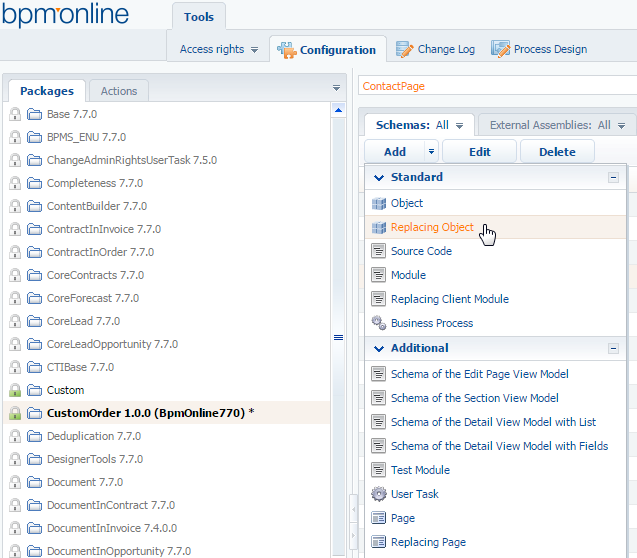The width and height of the screenshot is (637, 558).
Task: Select the Packages tab
Action: pos(47,91)
